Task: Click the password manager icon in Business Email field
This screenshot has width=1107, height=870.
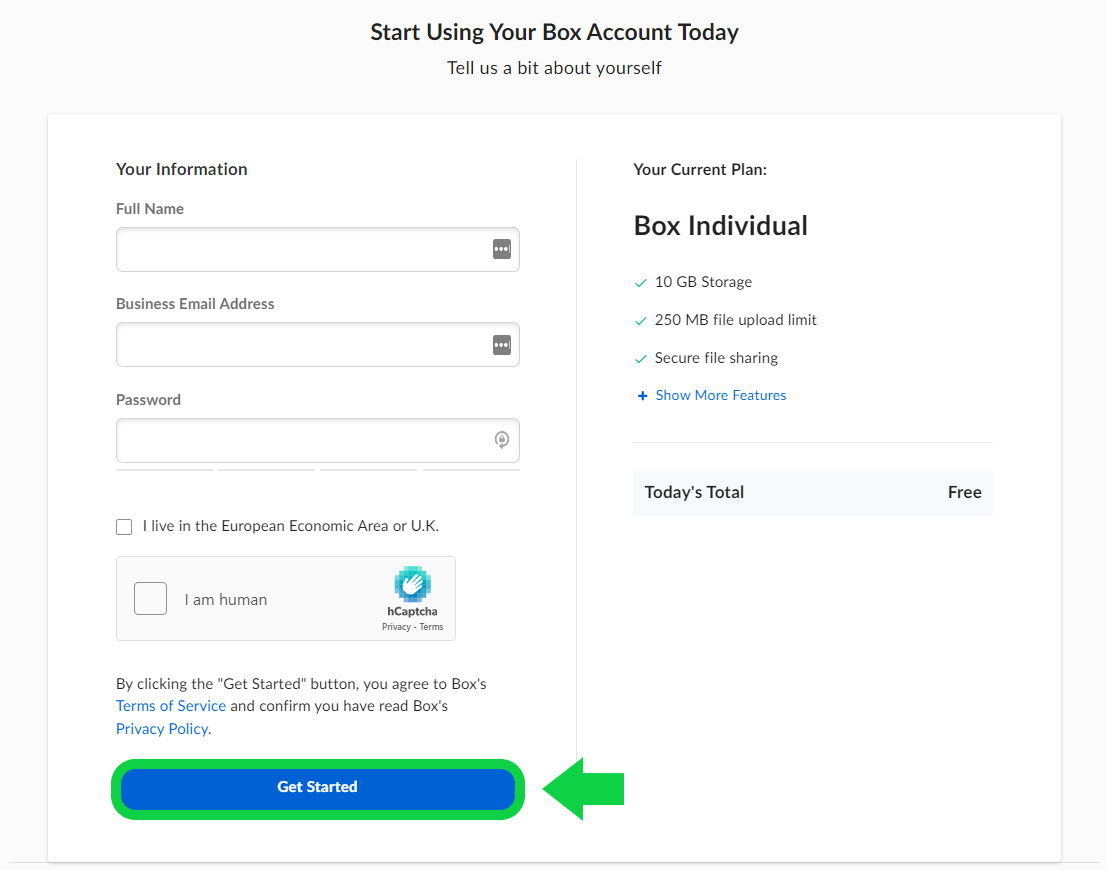Action: tap(501, 345)
